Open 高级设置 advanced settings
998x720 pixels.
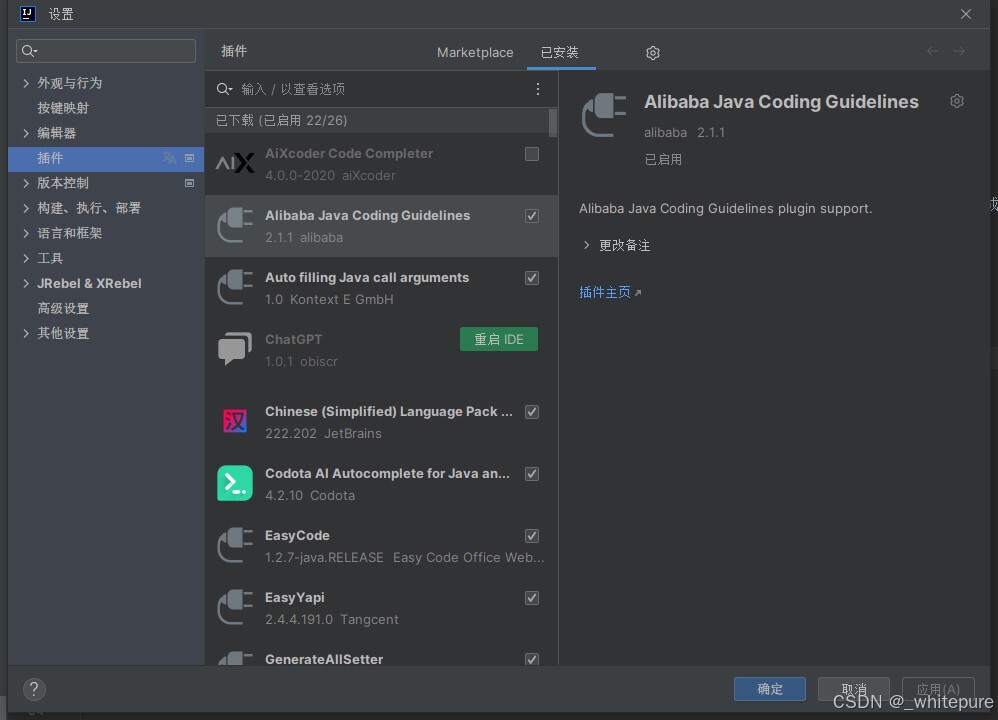(x=63, y=308)
